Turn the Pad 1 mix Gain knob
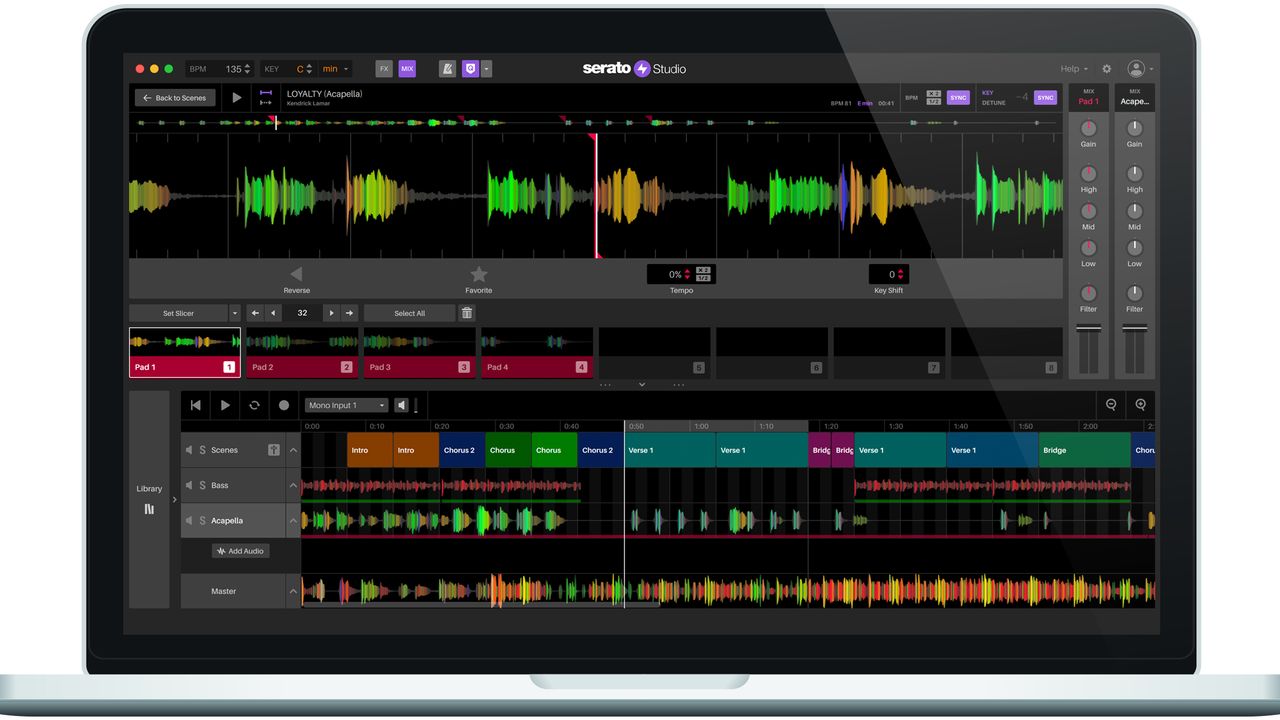Screen dimensions: 1280x720 [1089, 129]
